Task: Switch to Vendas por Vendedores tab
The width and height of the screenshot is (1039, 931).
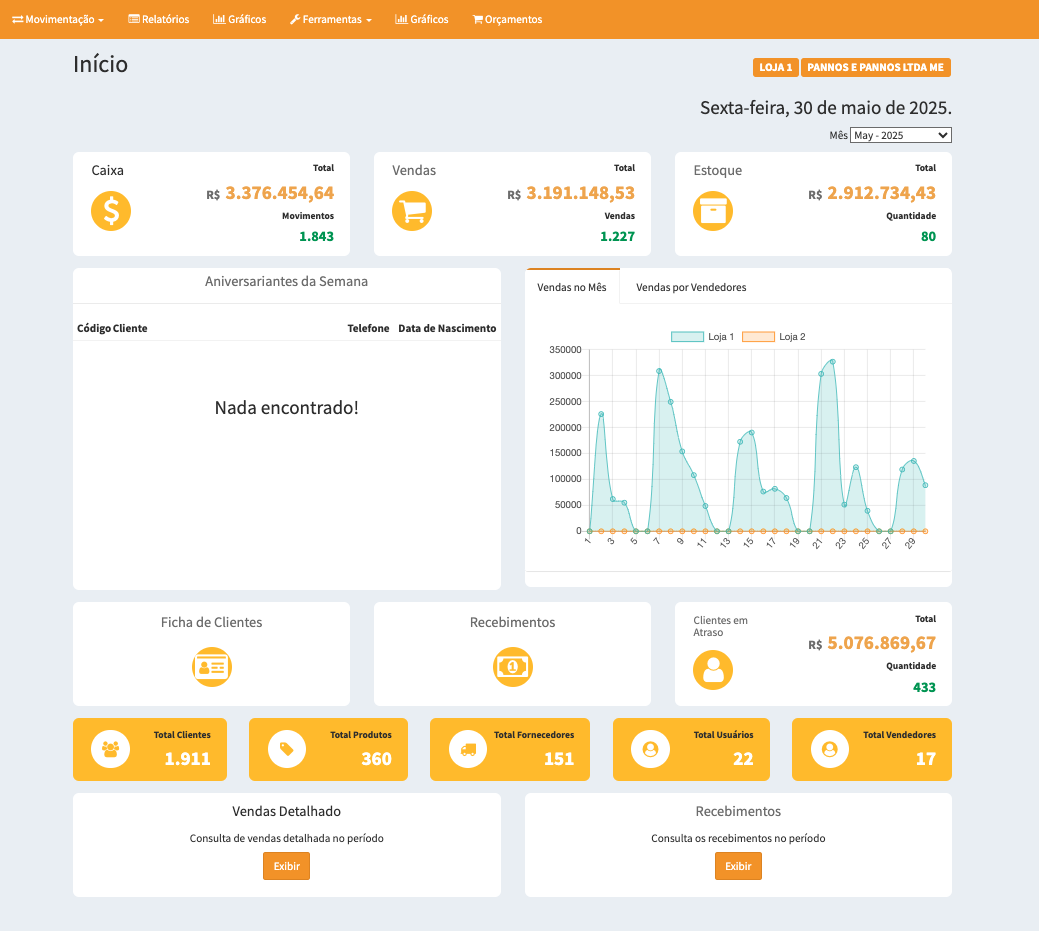Action: coord(691,287)
